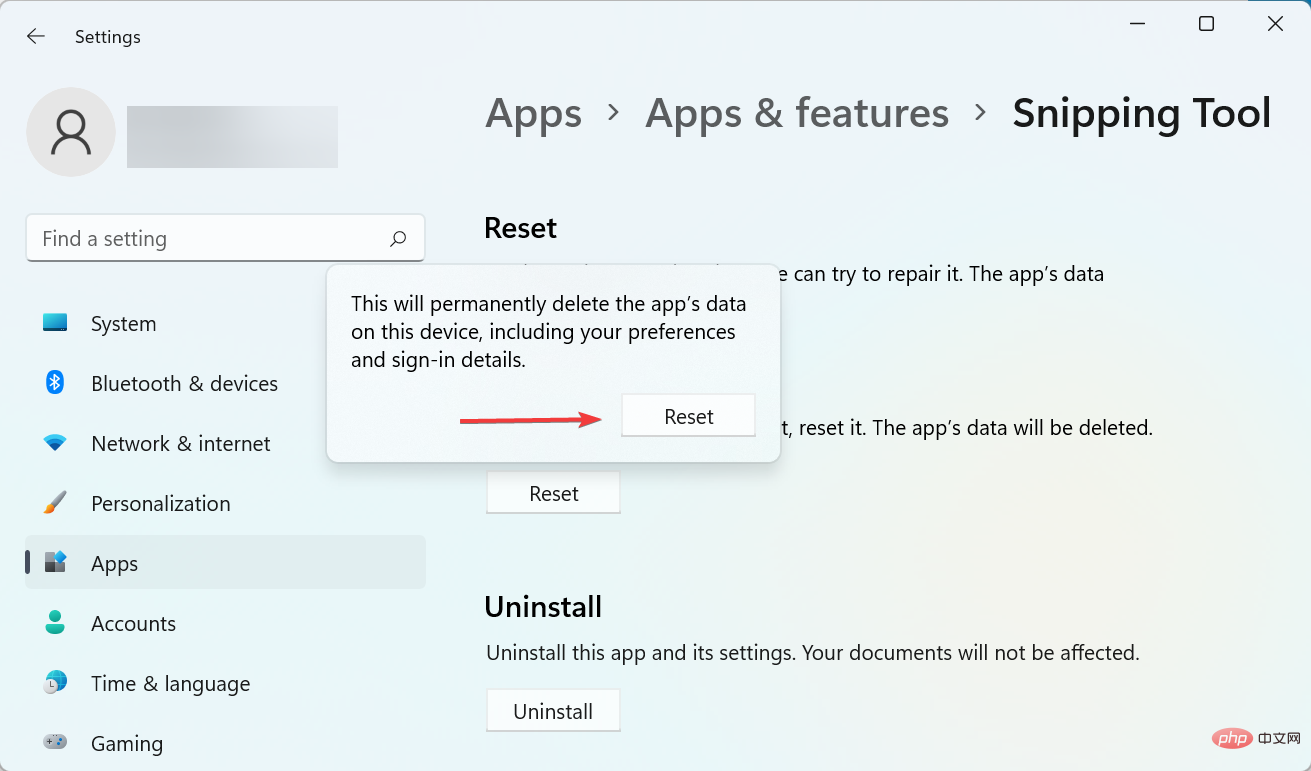Image resolution: width=1311 pixels, height=771 pixels.
Task: Click the Uninstall section heading
Action: click(x=543, y=607)
